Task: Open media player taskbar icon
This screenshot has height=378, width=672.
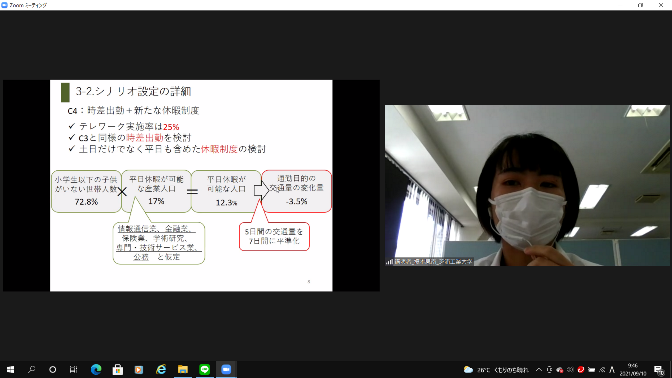Action: 139,369
